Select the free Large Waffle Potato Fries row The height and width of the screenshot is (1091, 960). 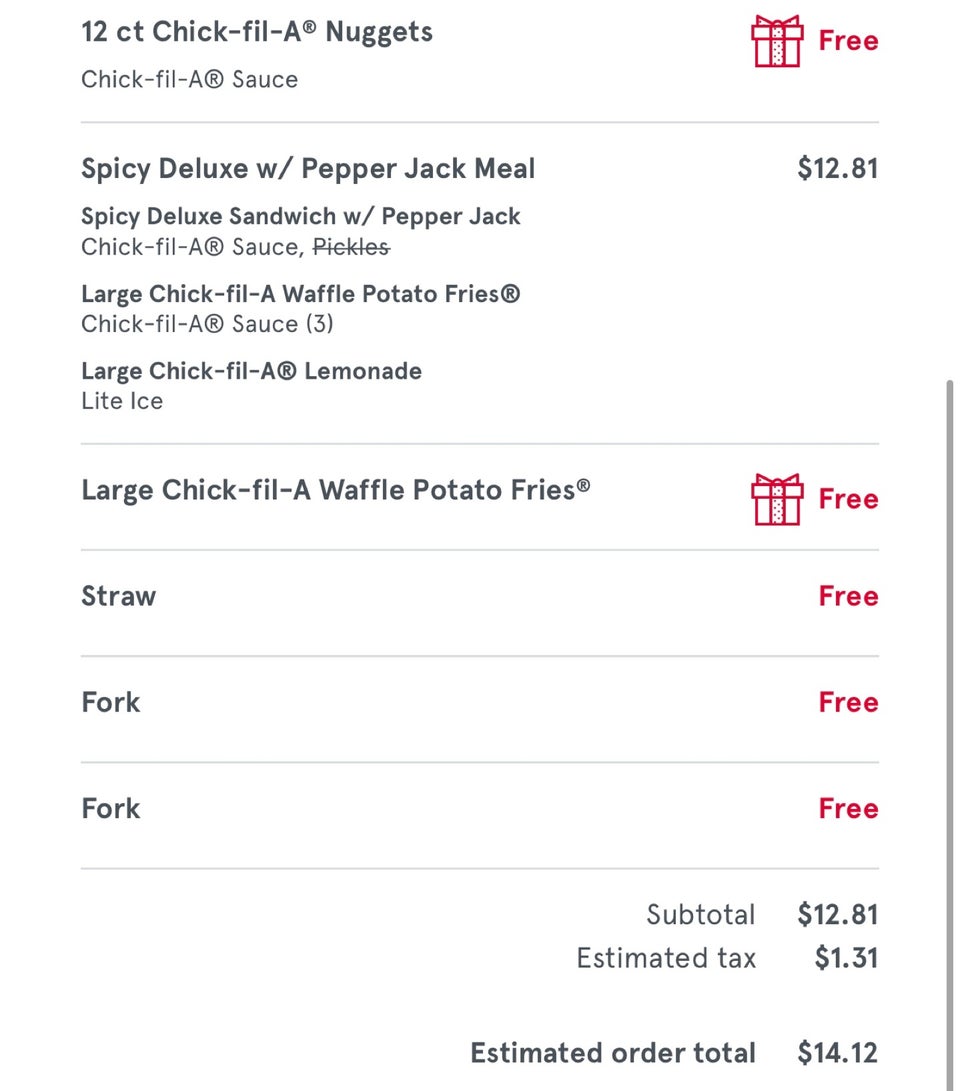click(x=335, y=490)
